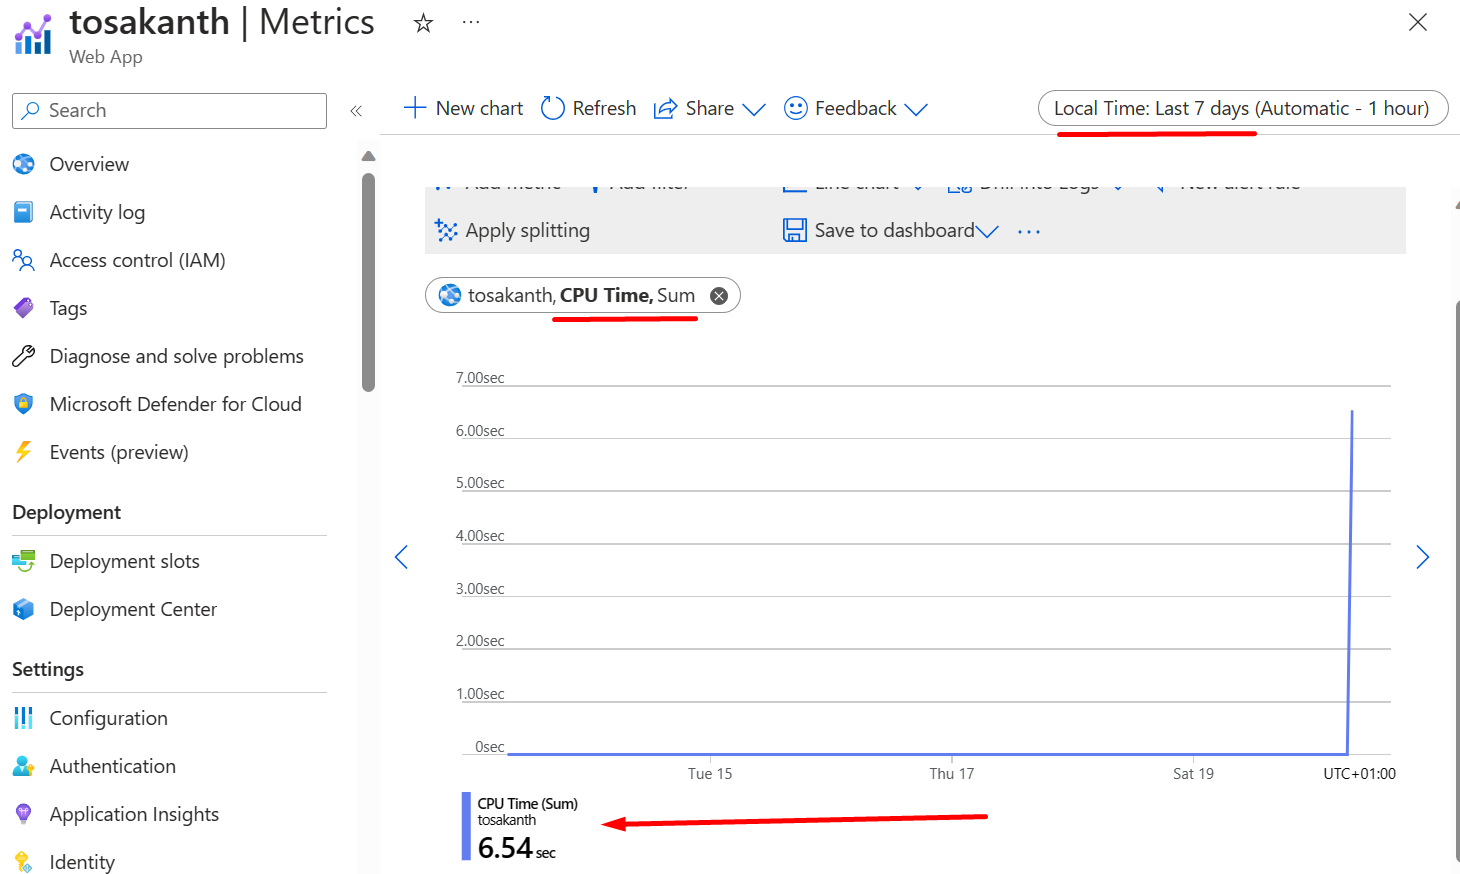Open the Local Time range picker
This screenshot has height=874, width=1460.
click(1243, 108)
